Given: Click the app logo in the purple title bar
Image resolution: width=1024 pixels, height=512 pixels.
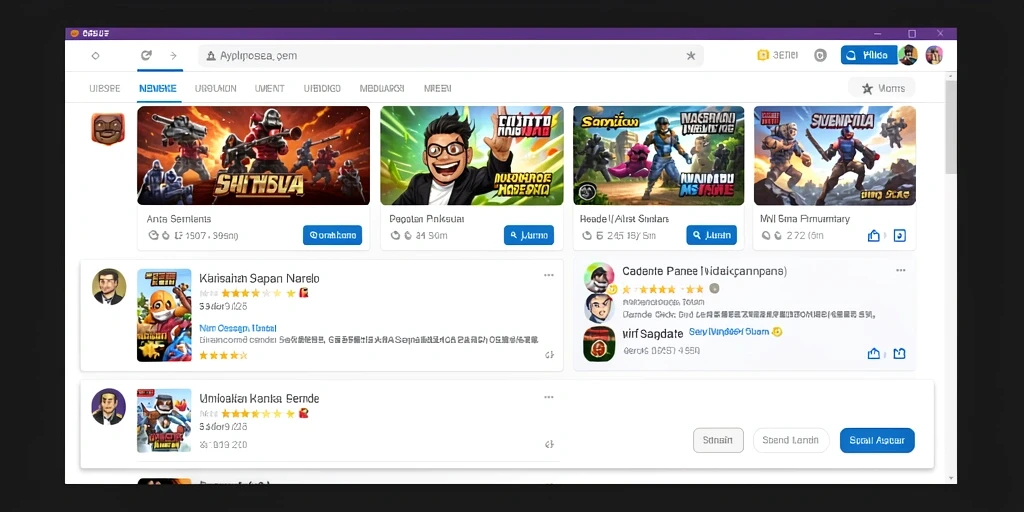Looking at the screenshot, I should point(74,33).
